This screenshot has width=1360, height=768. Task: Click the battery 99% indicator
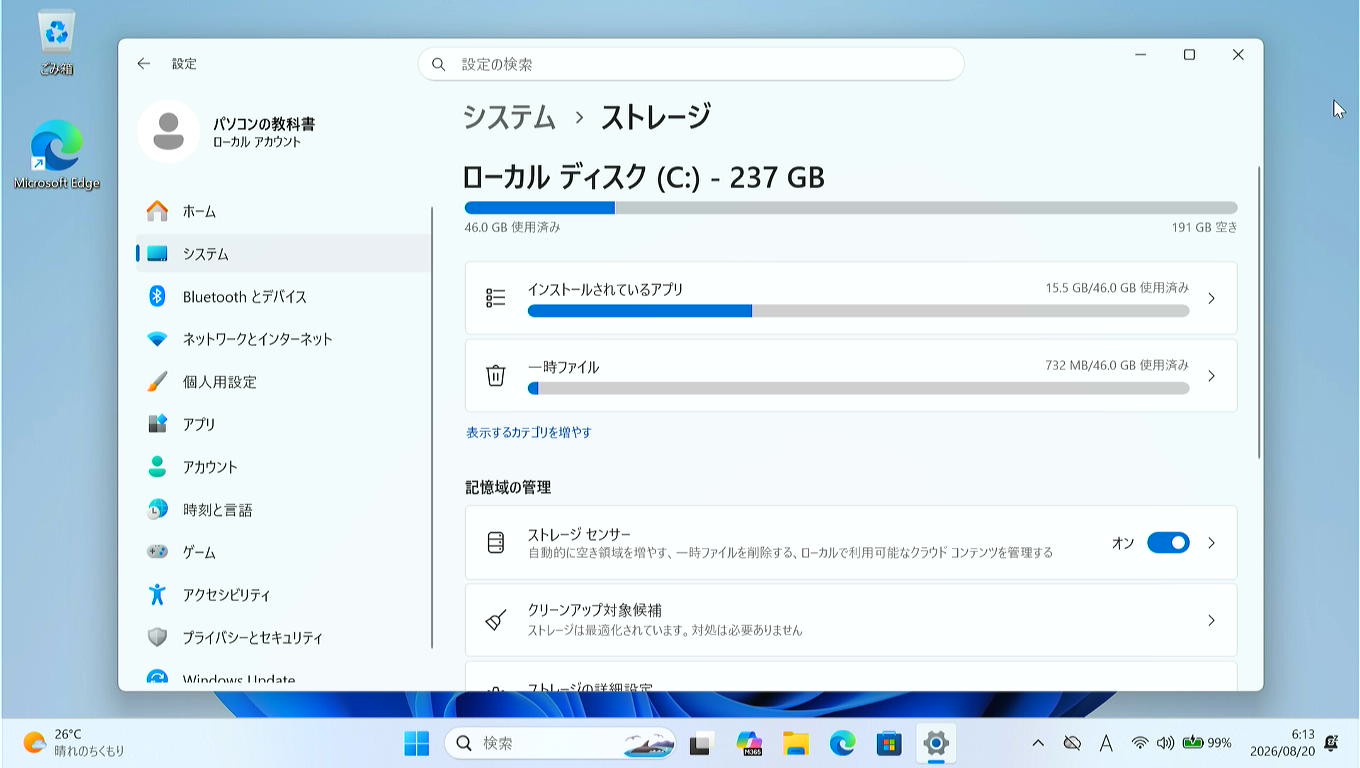coord(1207,743)
